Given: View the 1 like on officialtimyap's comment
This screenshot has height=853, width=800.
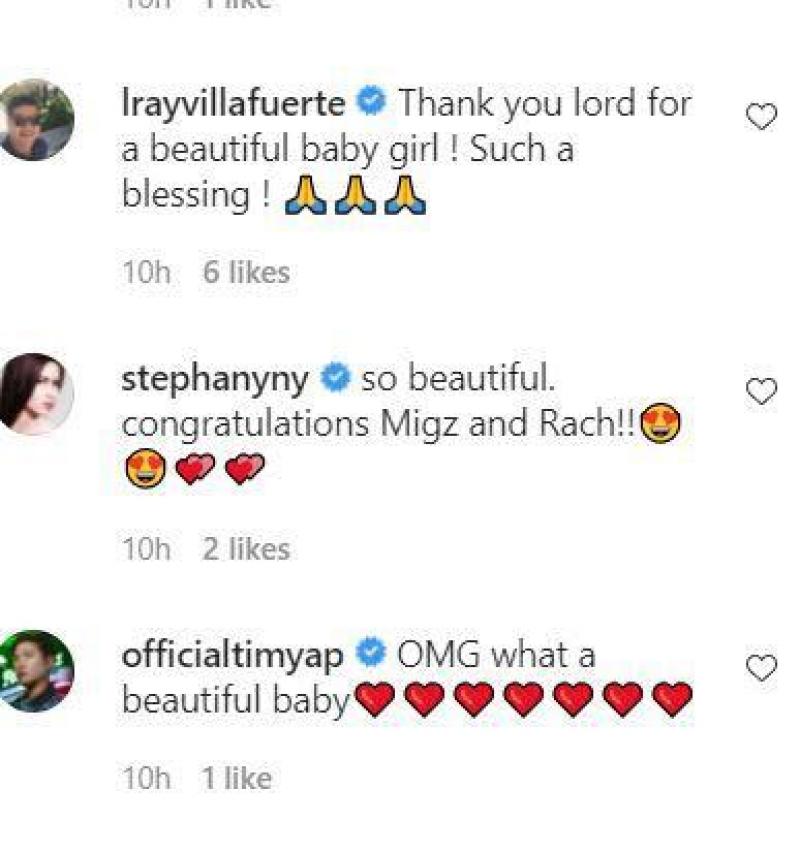Looking at the screenshot, I should (237, 779).
